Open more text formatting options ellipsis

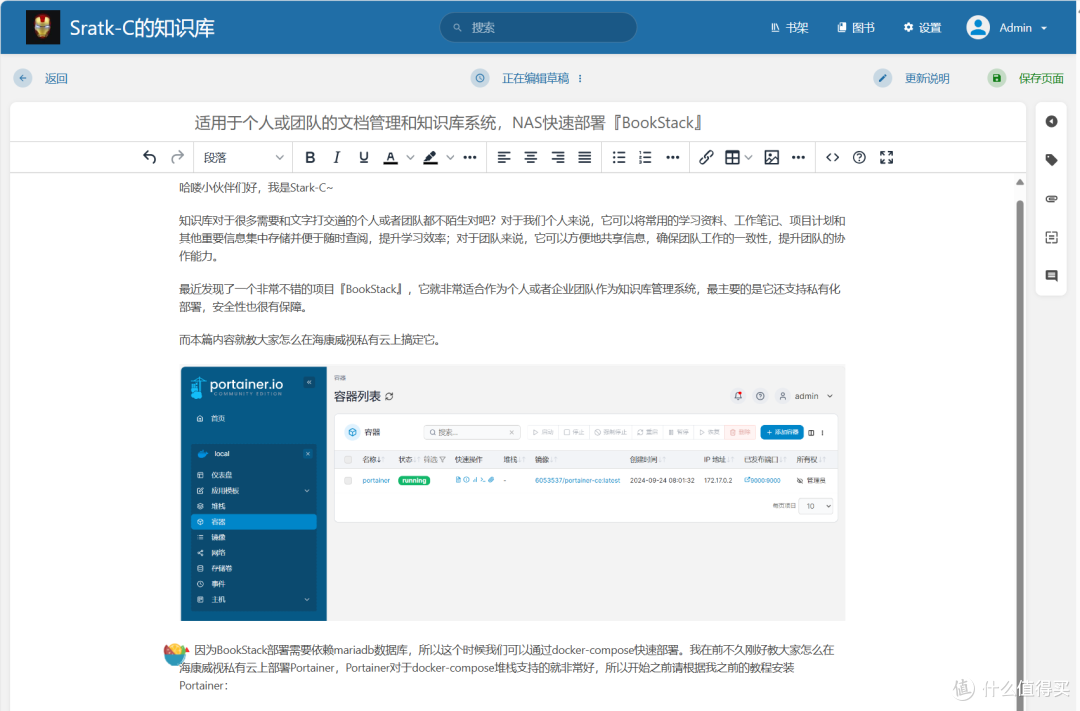click(470, 157)
